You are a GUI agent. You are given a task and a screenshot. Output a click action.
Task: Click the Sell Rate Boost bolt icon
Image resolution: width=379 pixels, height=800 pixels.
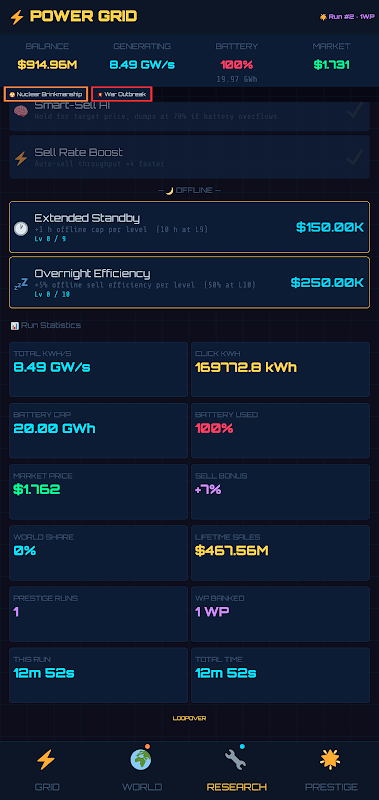tap(21, 158)
